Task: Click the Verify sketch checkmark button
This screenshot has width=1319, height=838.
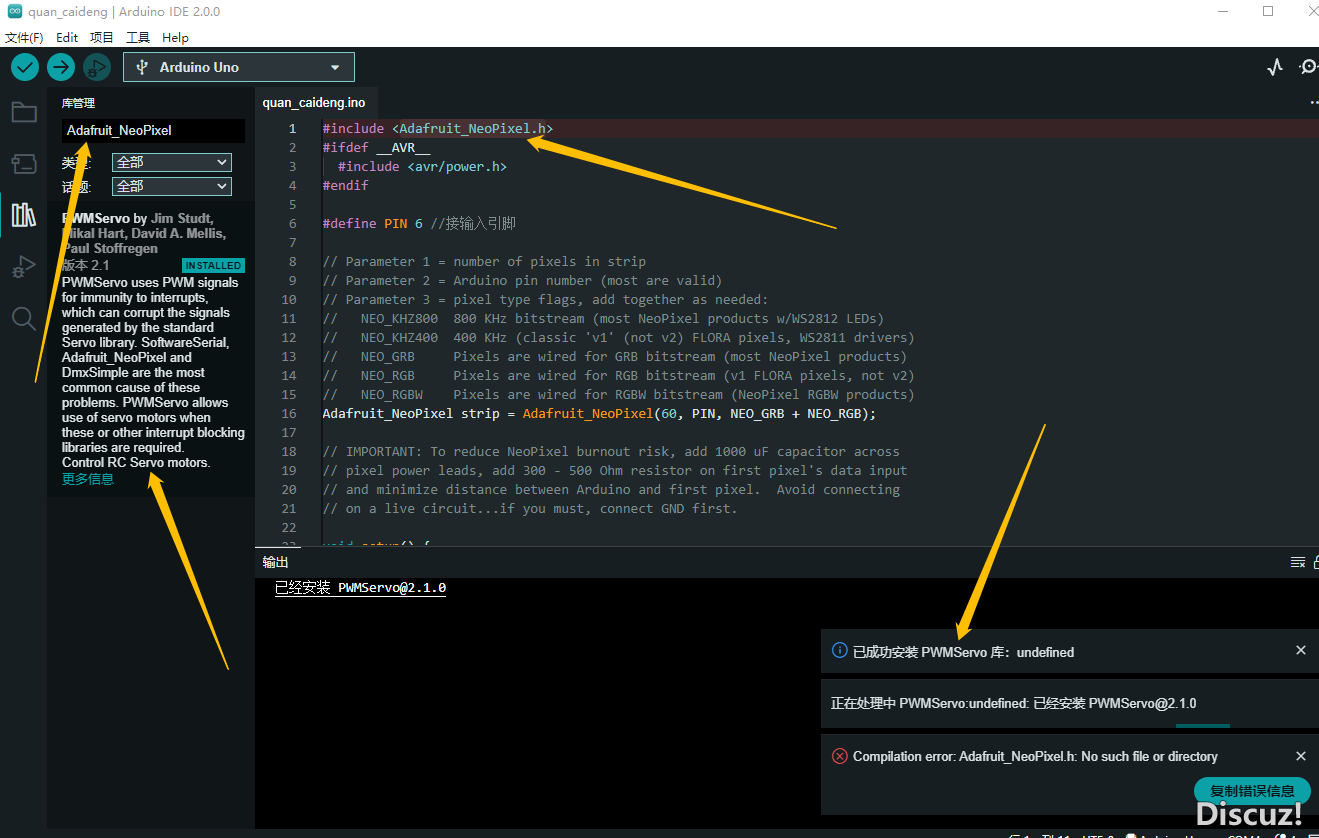Action: pyautogui.click(x=25, y=67)
